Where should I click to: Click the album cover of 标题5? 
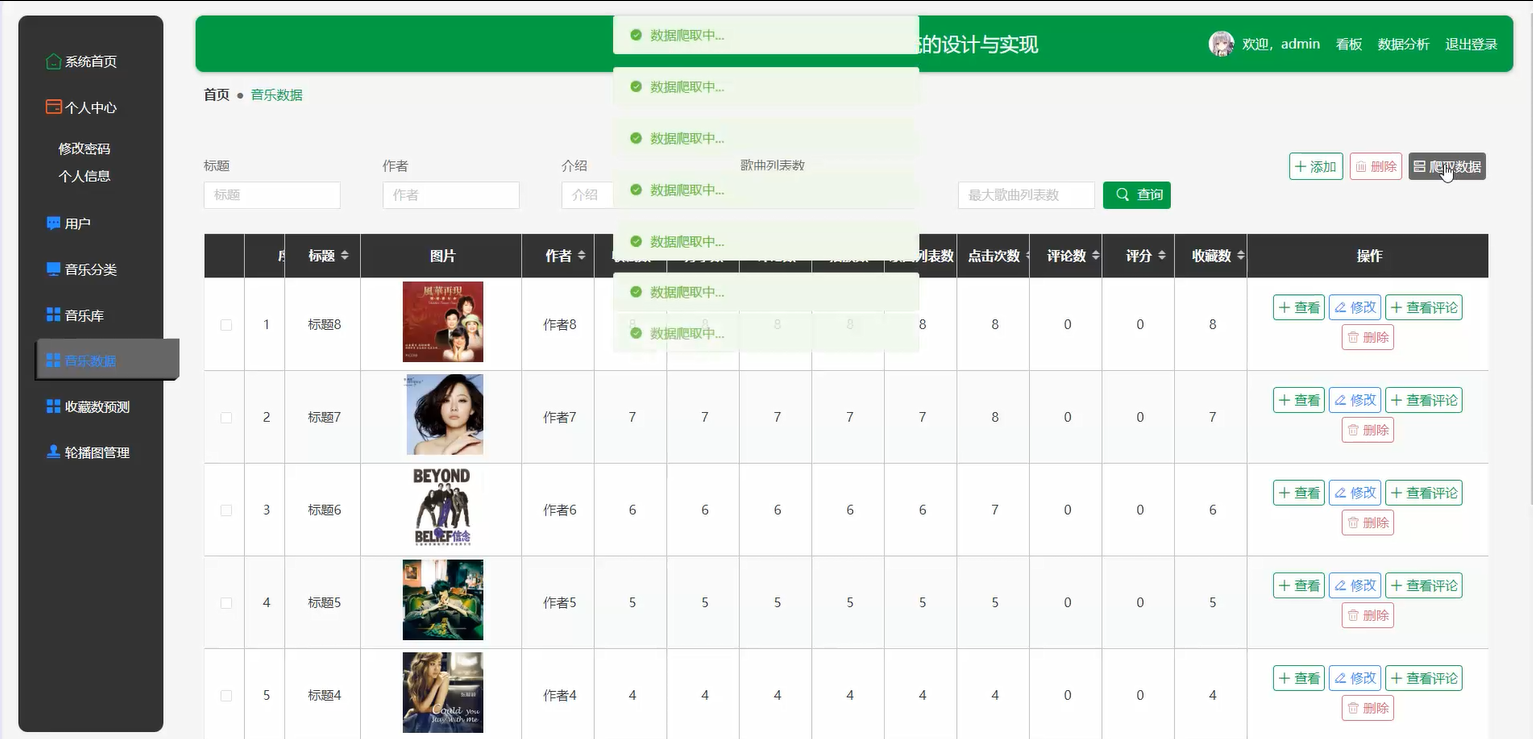(x=443, y=600)
